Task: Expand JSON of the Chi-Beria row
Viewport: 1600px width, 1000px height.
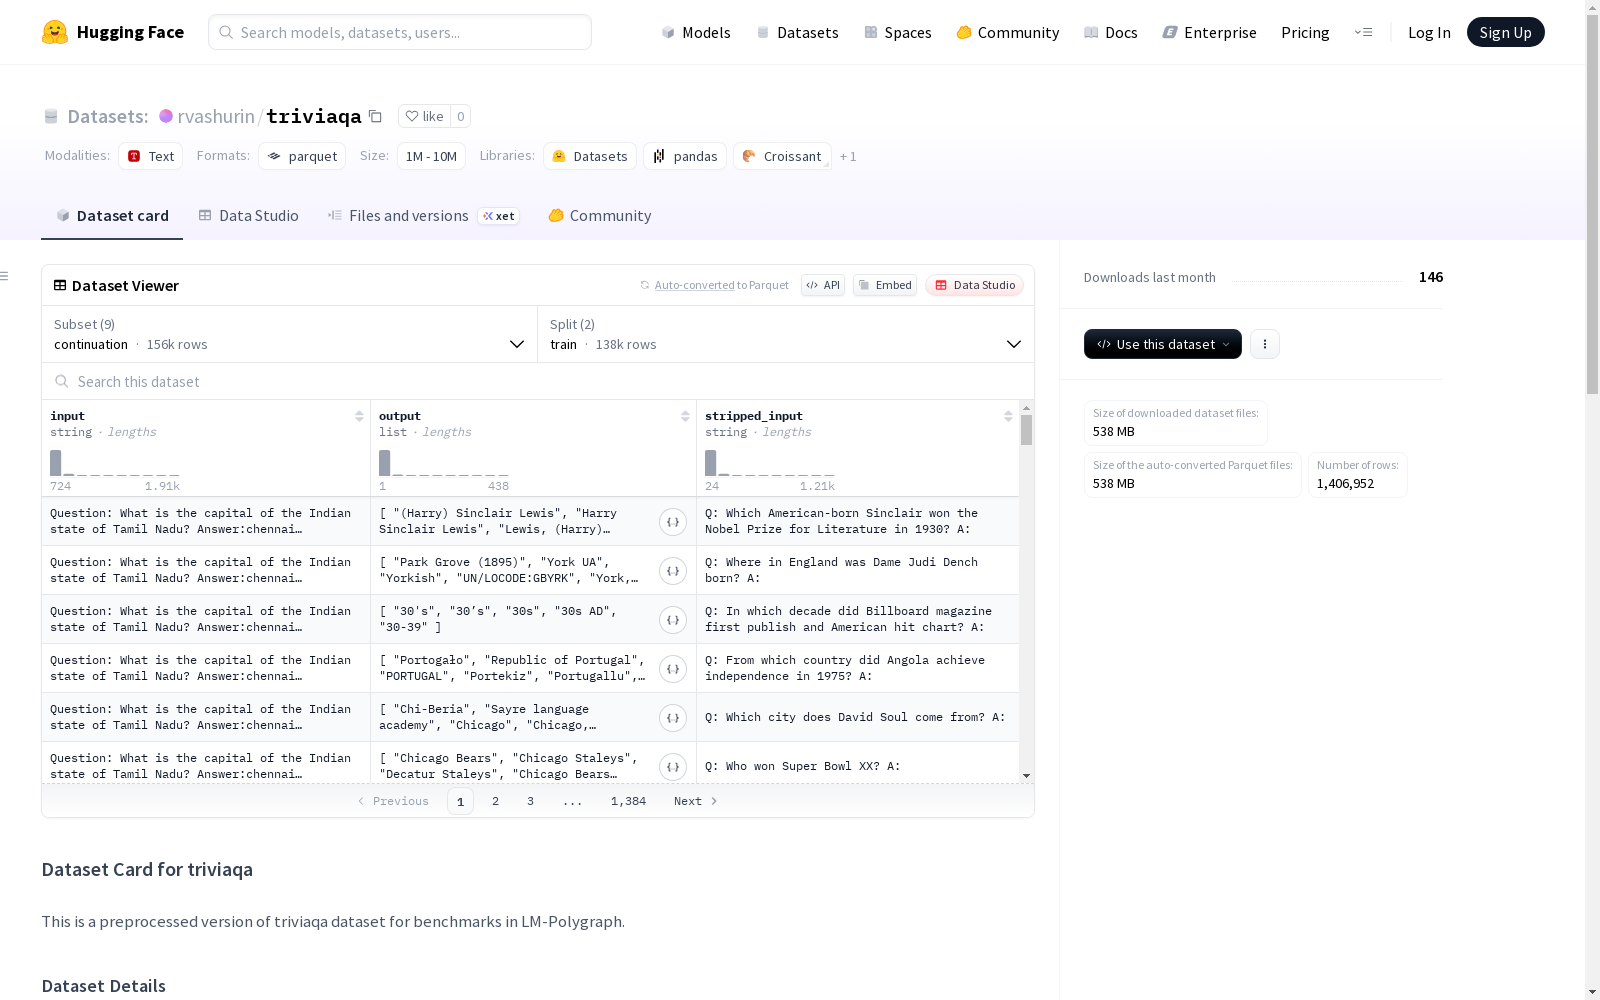Action: [673, 718]
